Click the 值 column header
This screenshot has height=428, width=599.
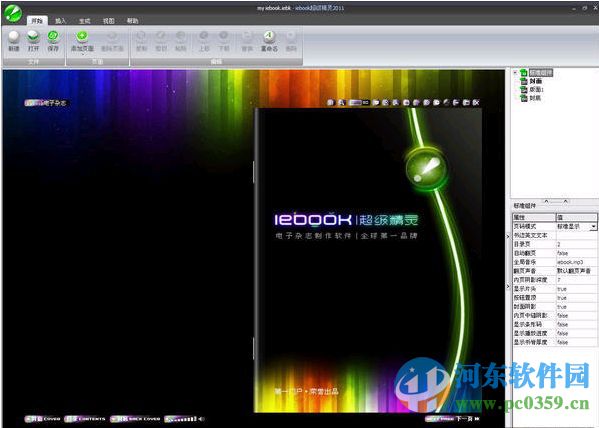click(x=576, y=217)
